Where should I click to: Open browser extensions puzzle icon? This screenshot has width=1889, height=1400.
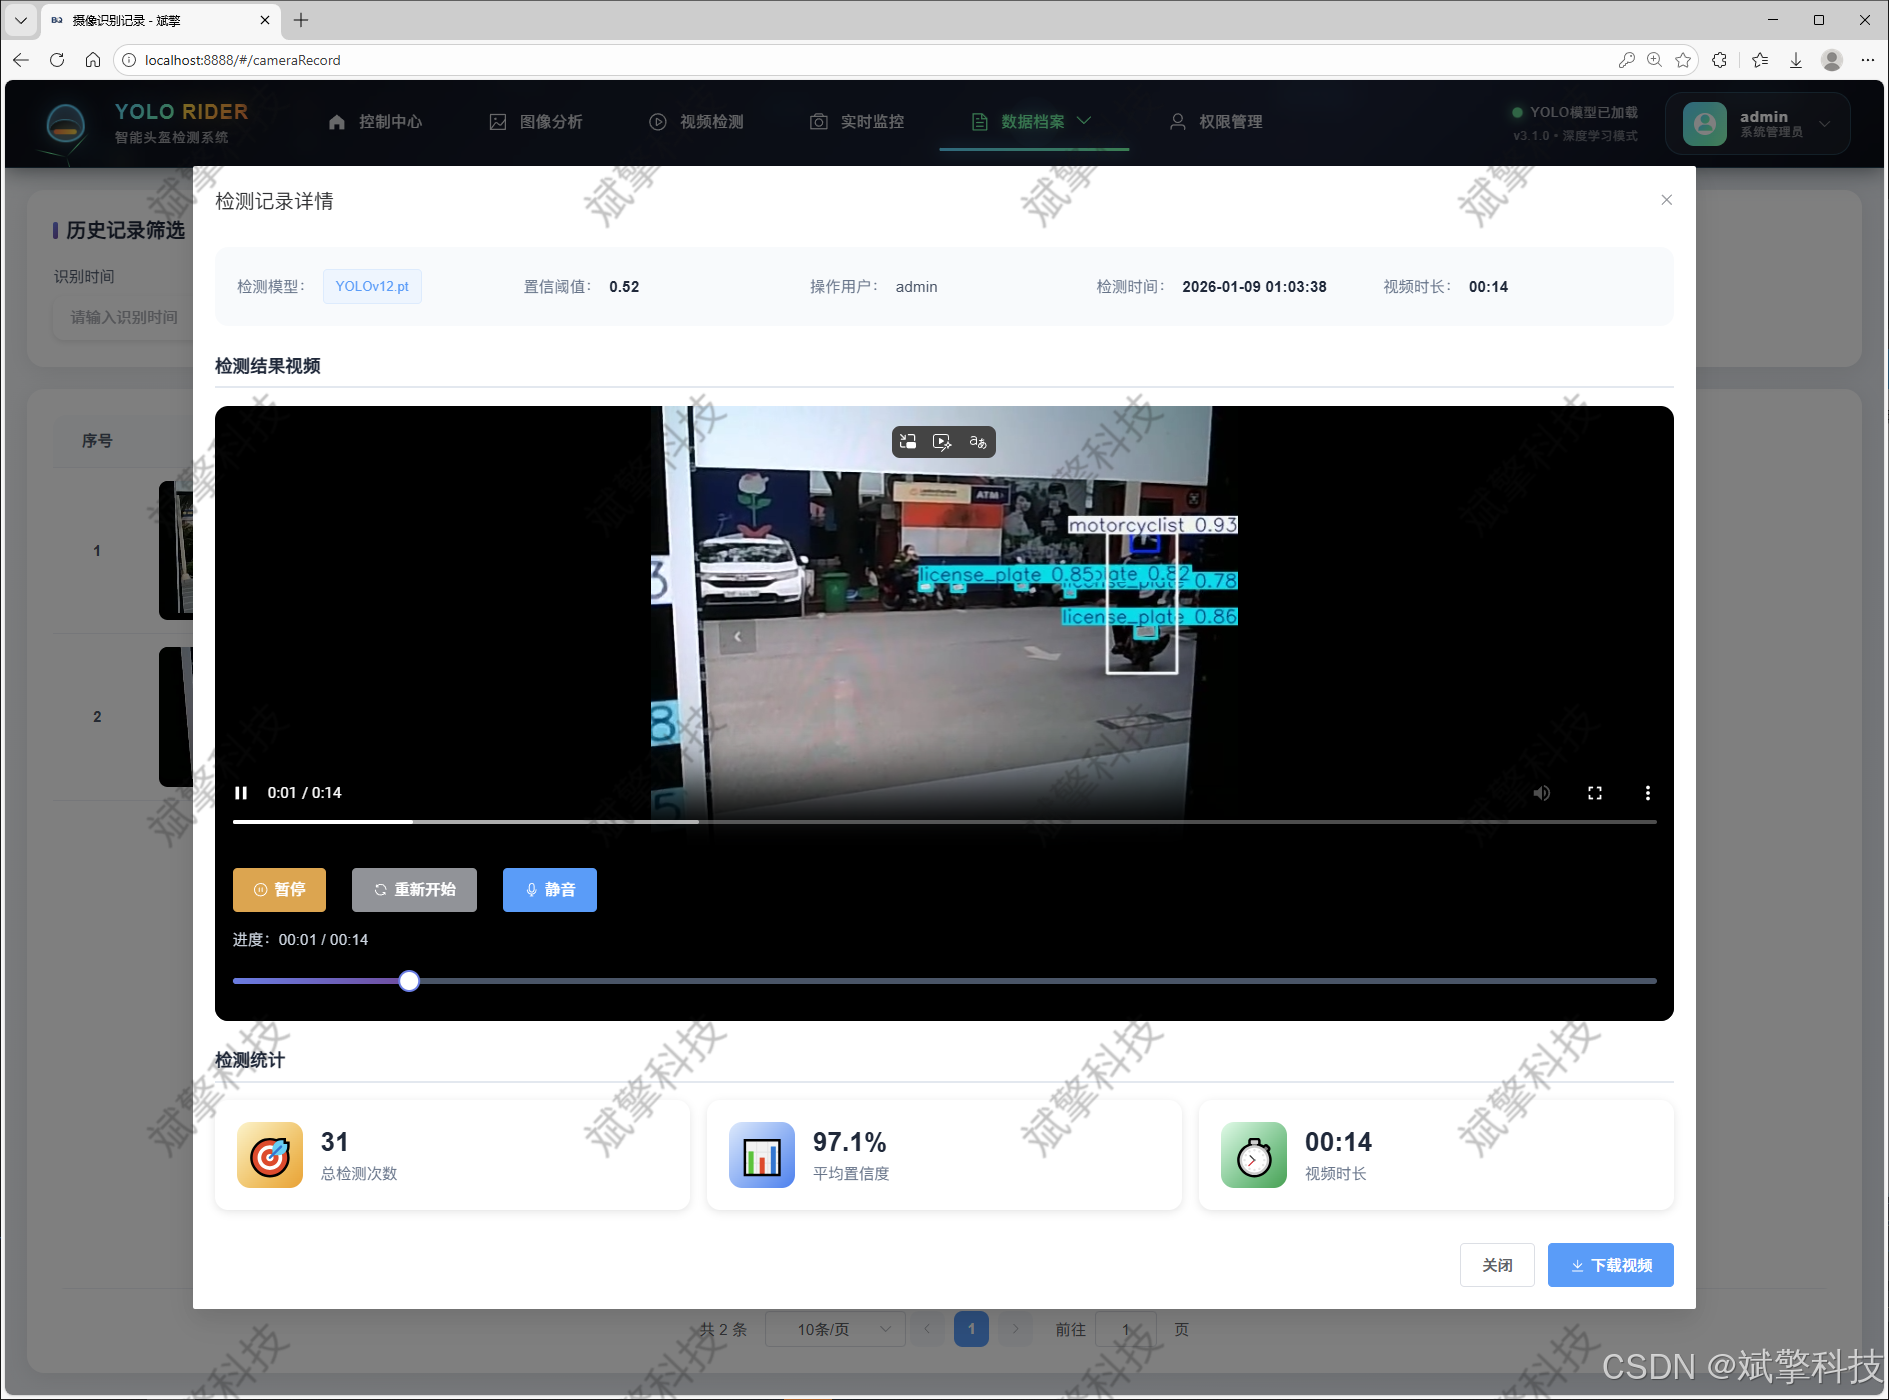tap(1719, 60)
